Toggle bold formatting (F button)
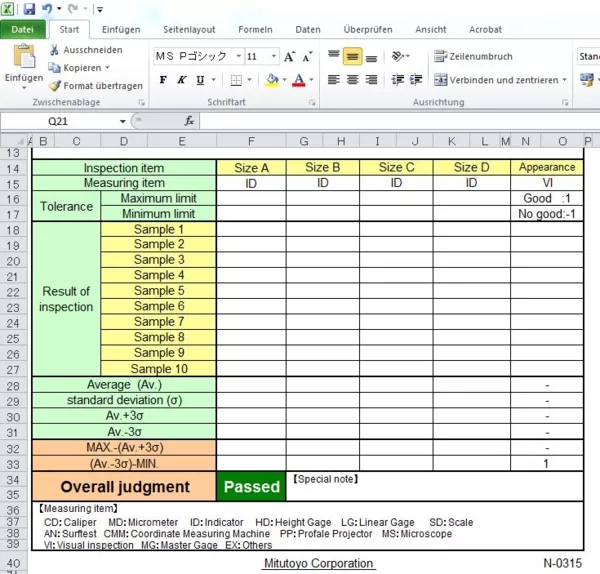The image size is (600, 574). [163, 80]
